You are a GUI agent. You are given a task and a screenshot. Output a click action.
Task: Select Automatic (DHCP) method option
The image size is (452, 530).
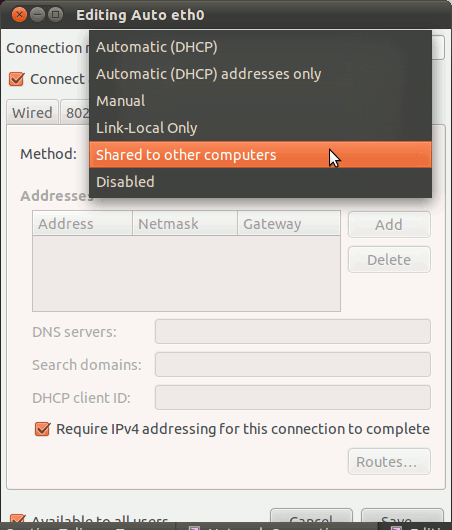pos(260,47)
